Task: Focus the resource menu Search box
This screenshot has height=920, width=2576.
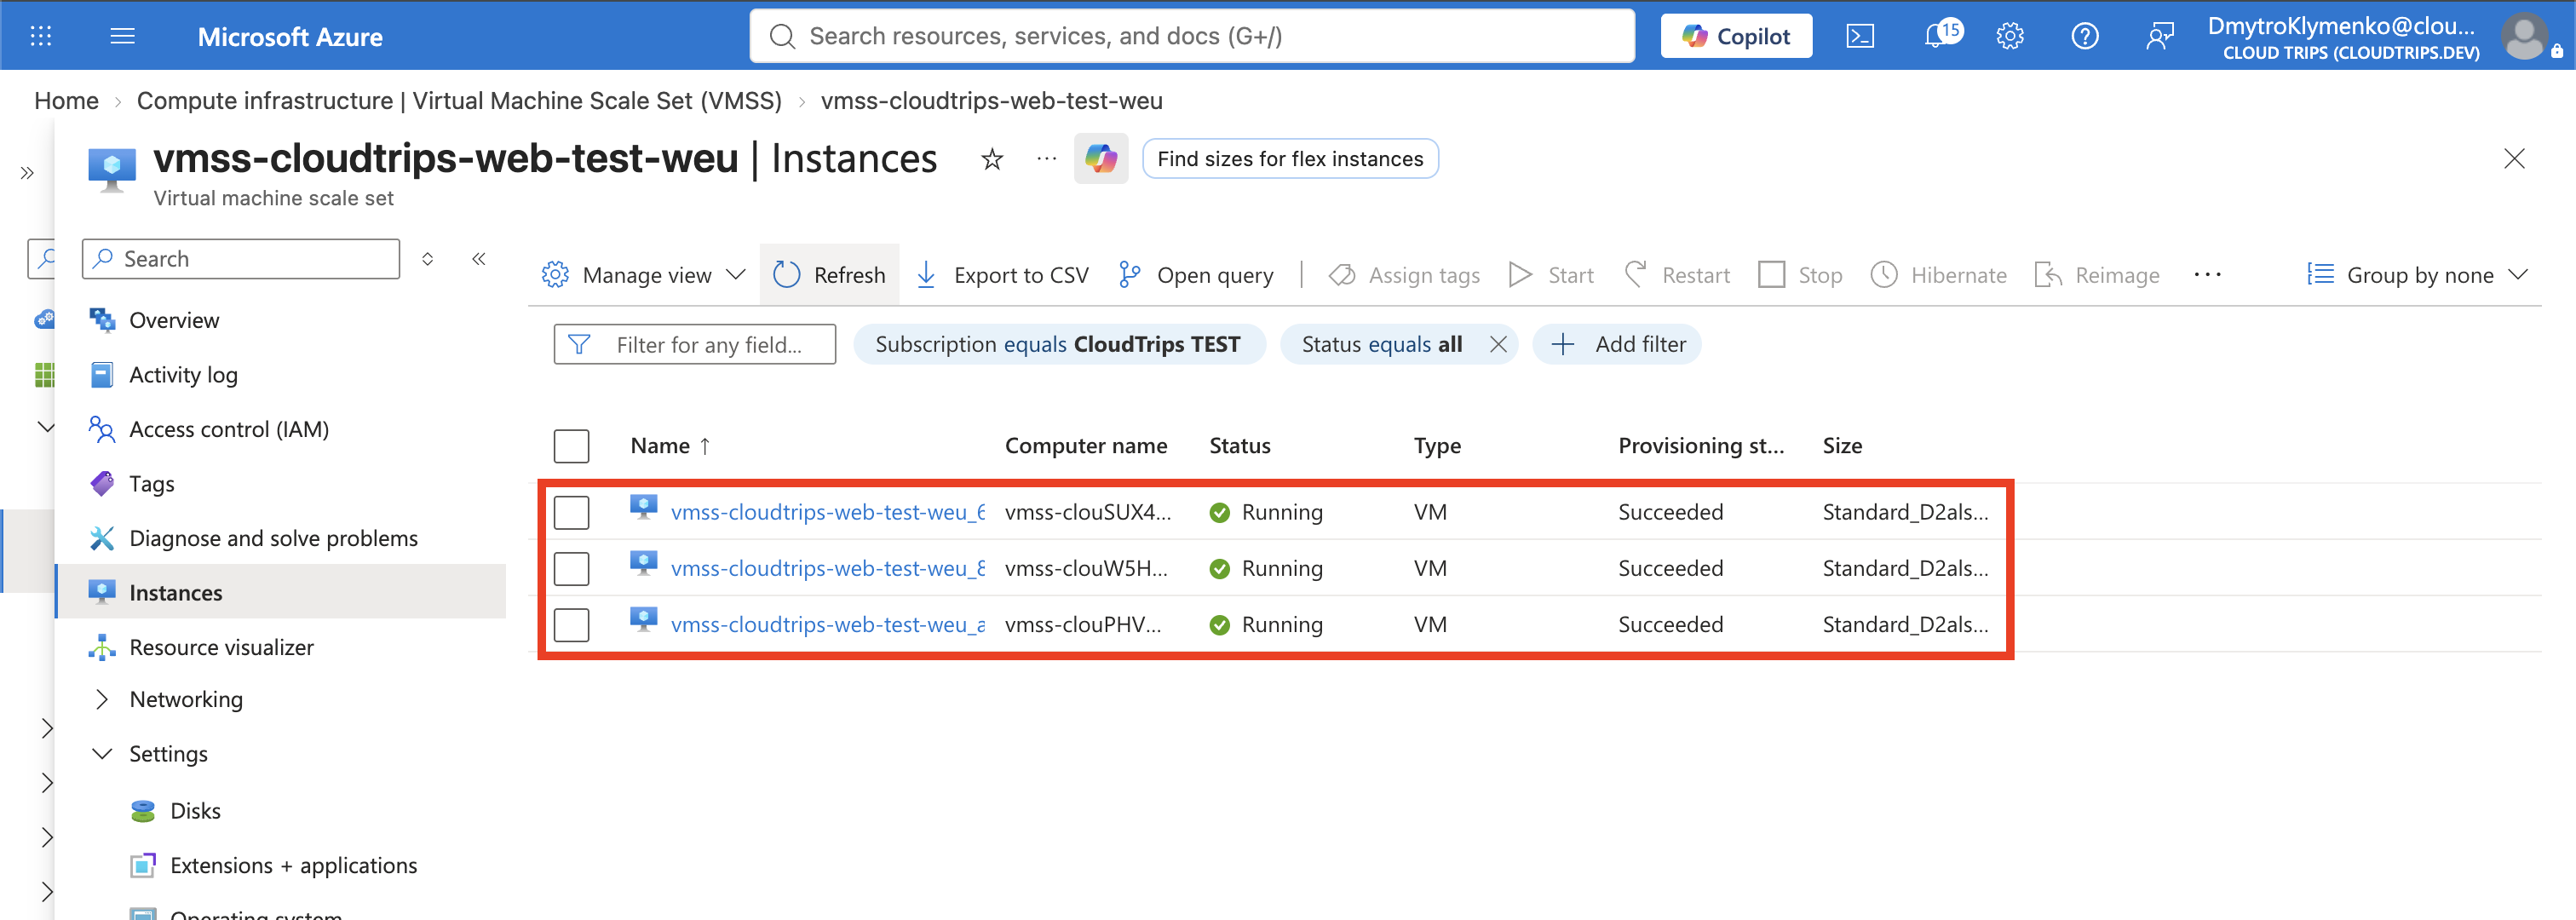Action: tap(241, 259)
